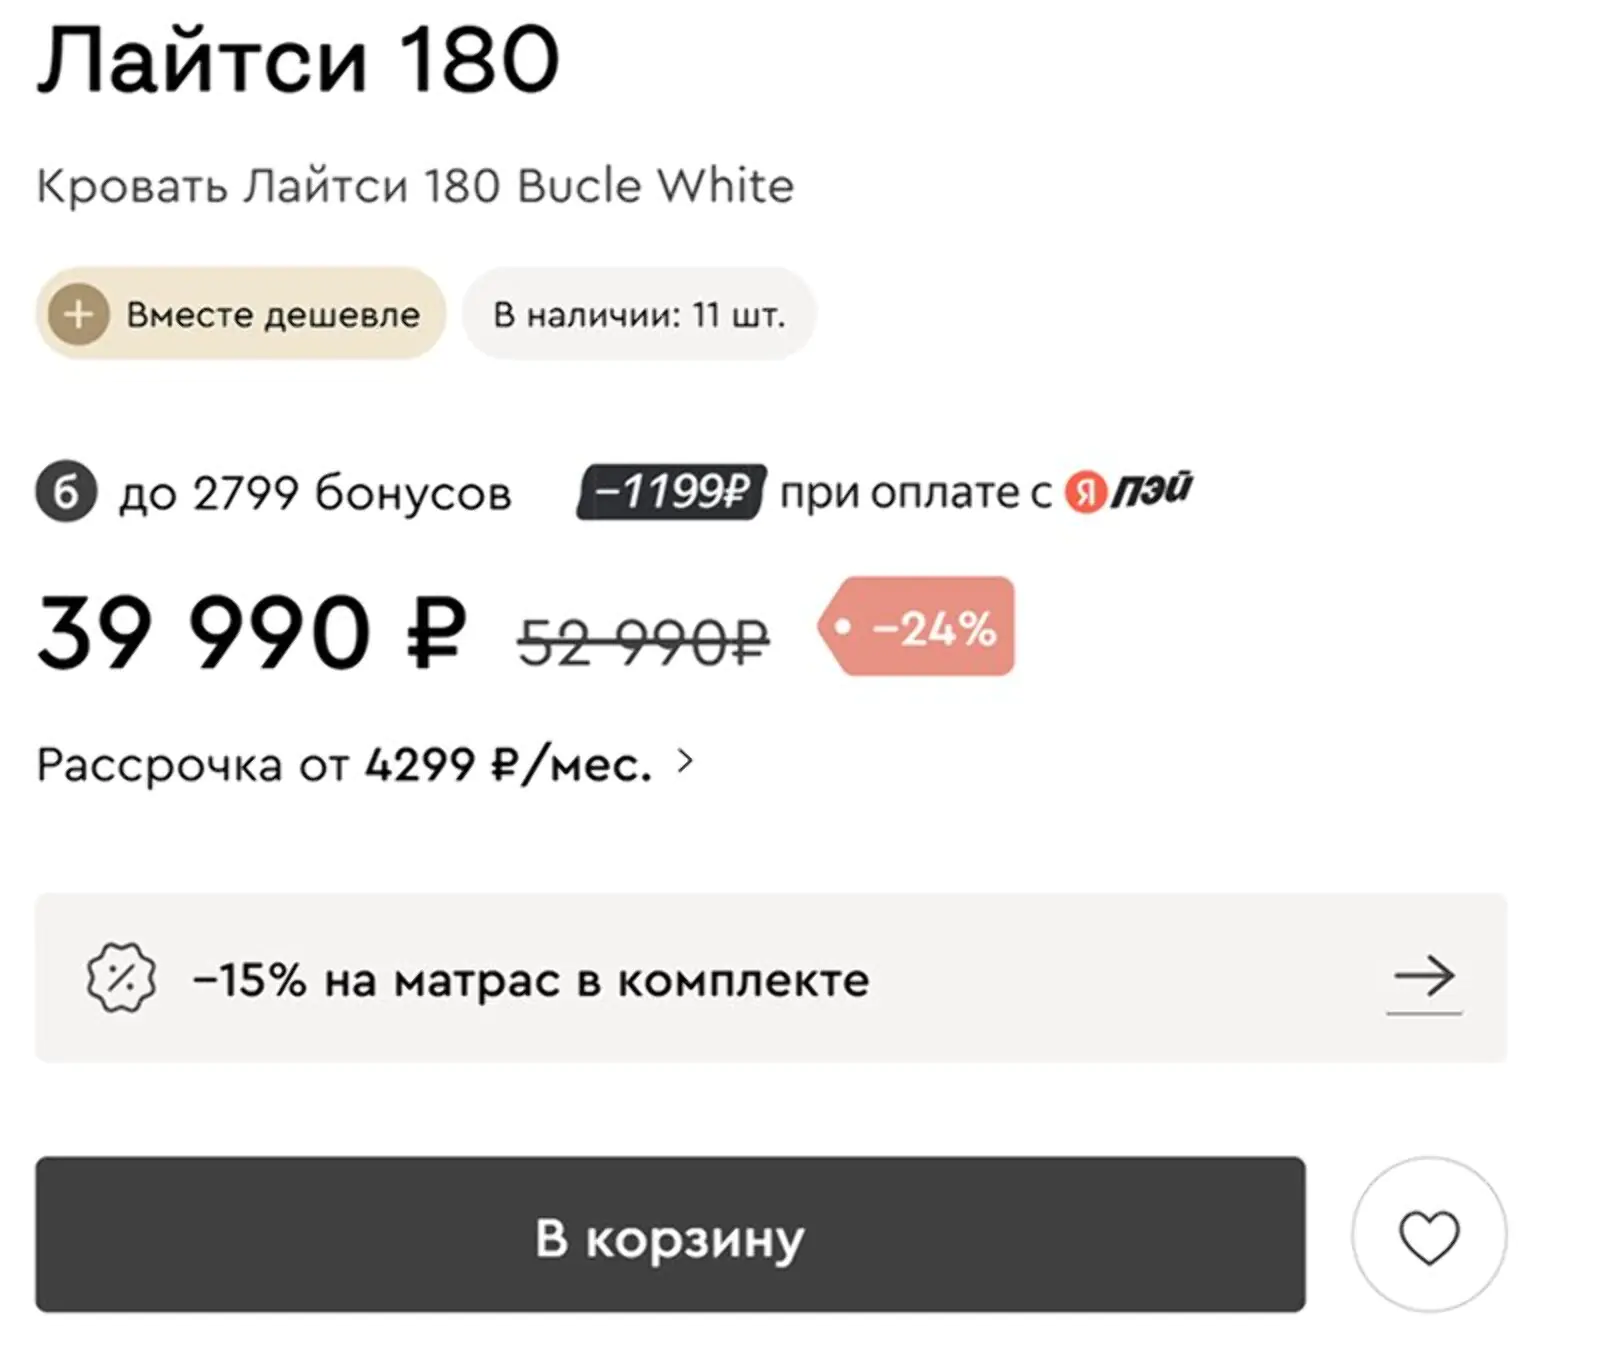The width and height of the screenshot is (1600, 1364).
Task: Click the до 2799 бонусов text
Action: point(315,493)
